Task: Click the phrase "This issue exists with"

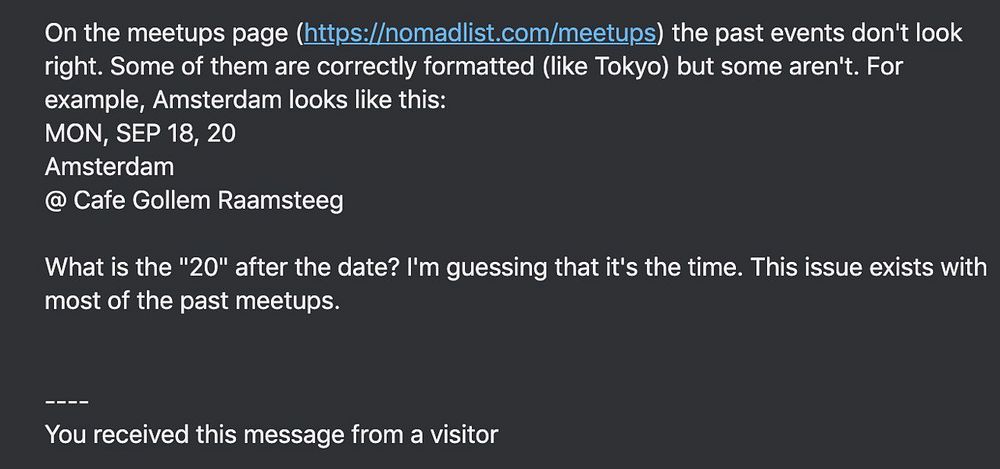Action: 869,268
